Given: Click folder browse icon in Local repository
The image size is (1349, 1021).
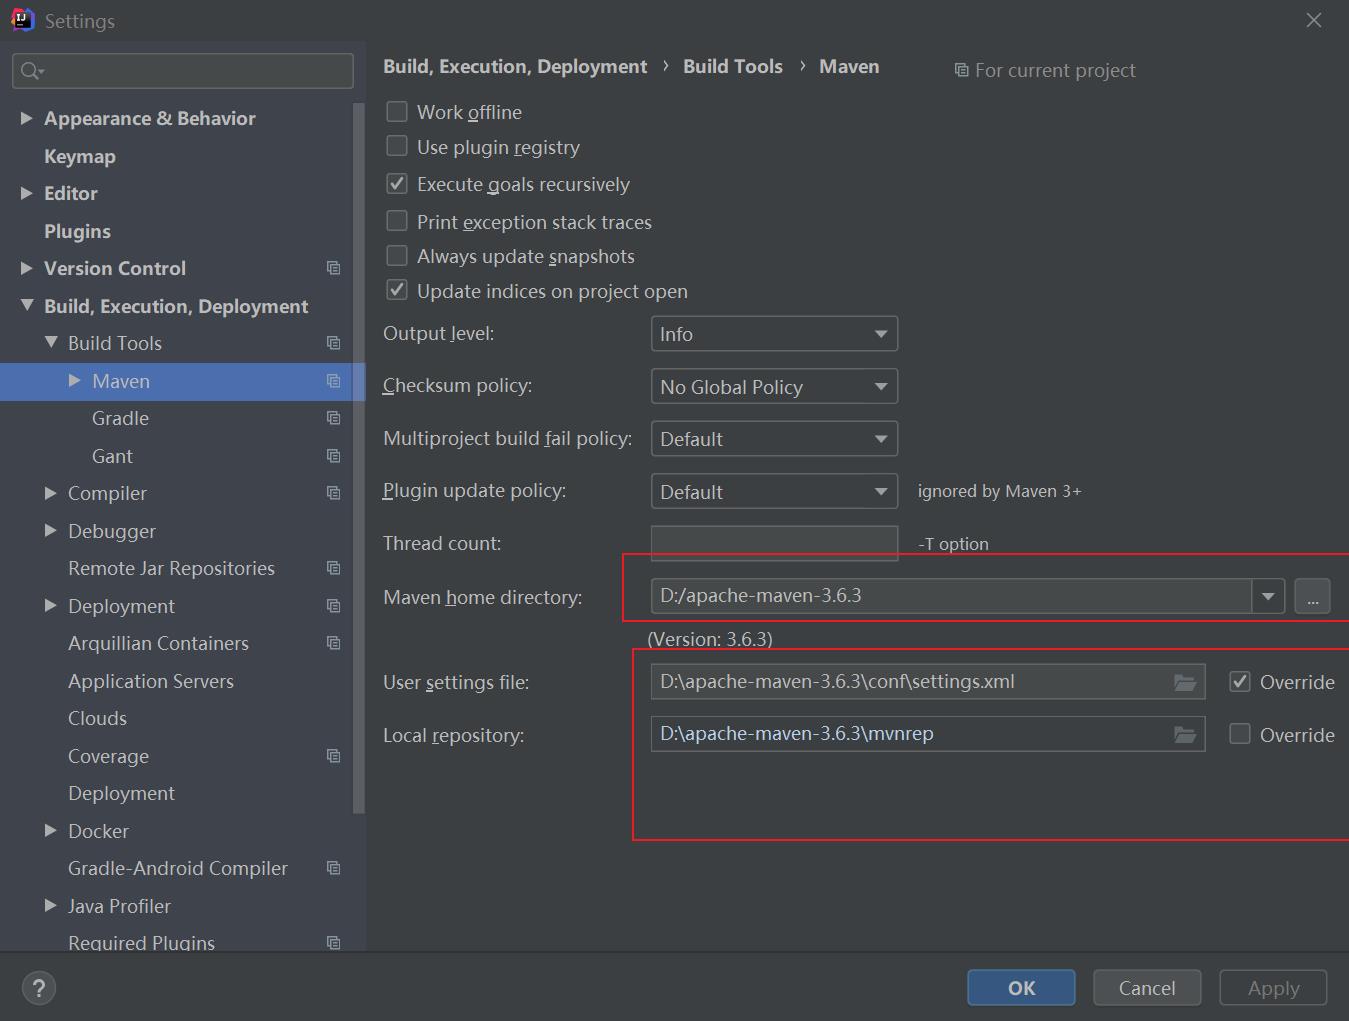Looking at the screenshot, I should click(1185, 735).
